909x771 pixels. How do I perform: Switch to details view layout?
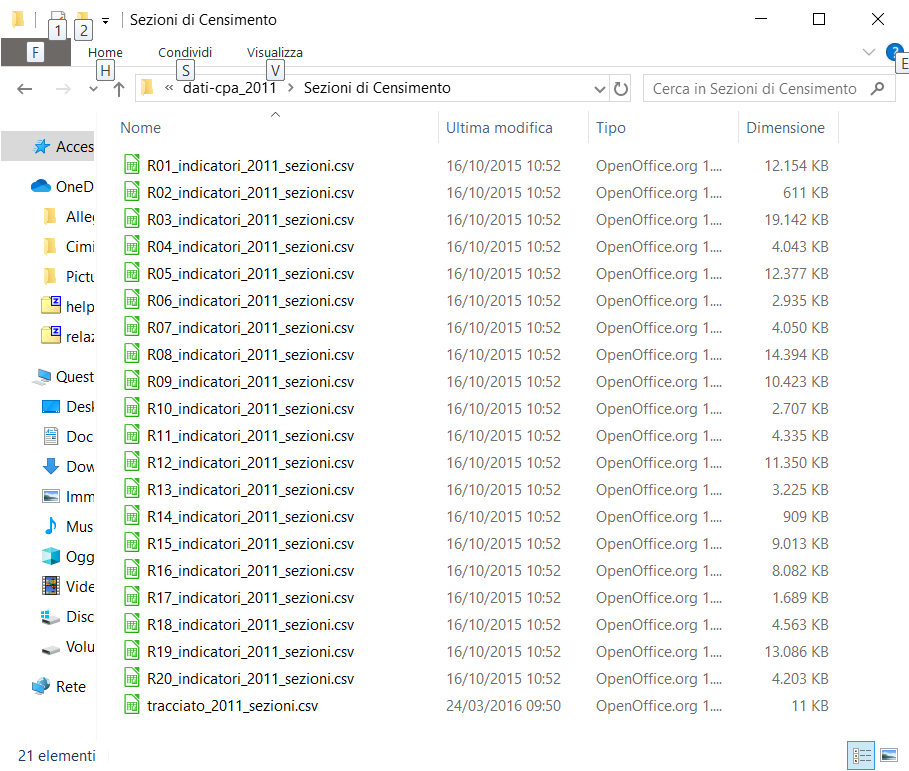860,755
